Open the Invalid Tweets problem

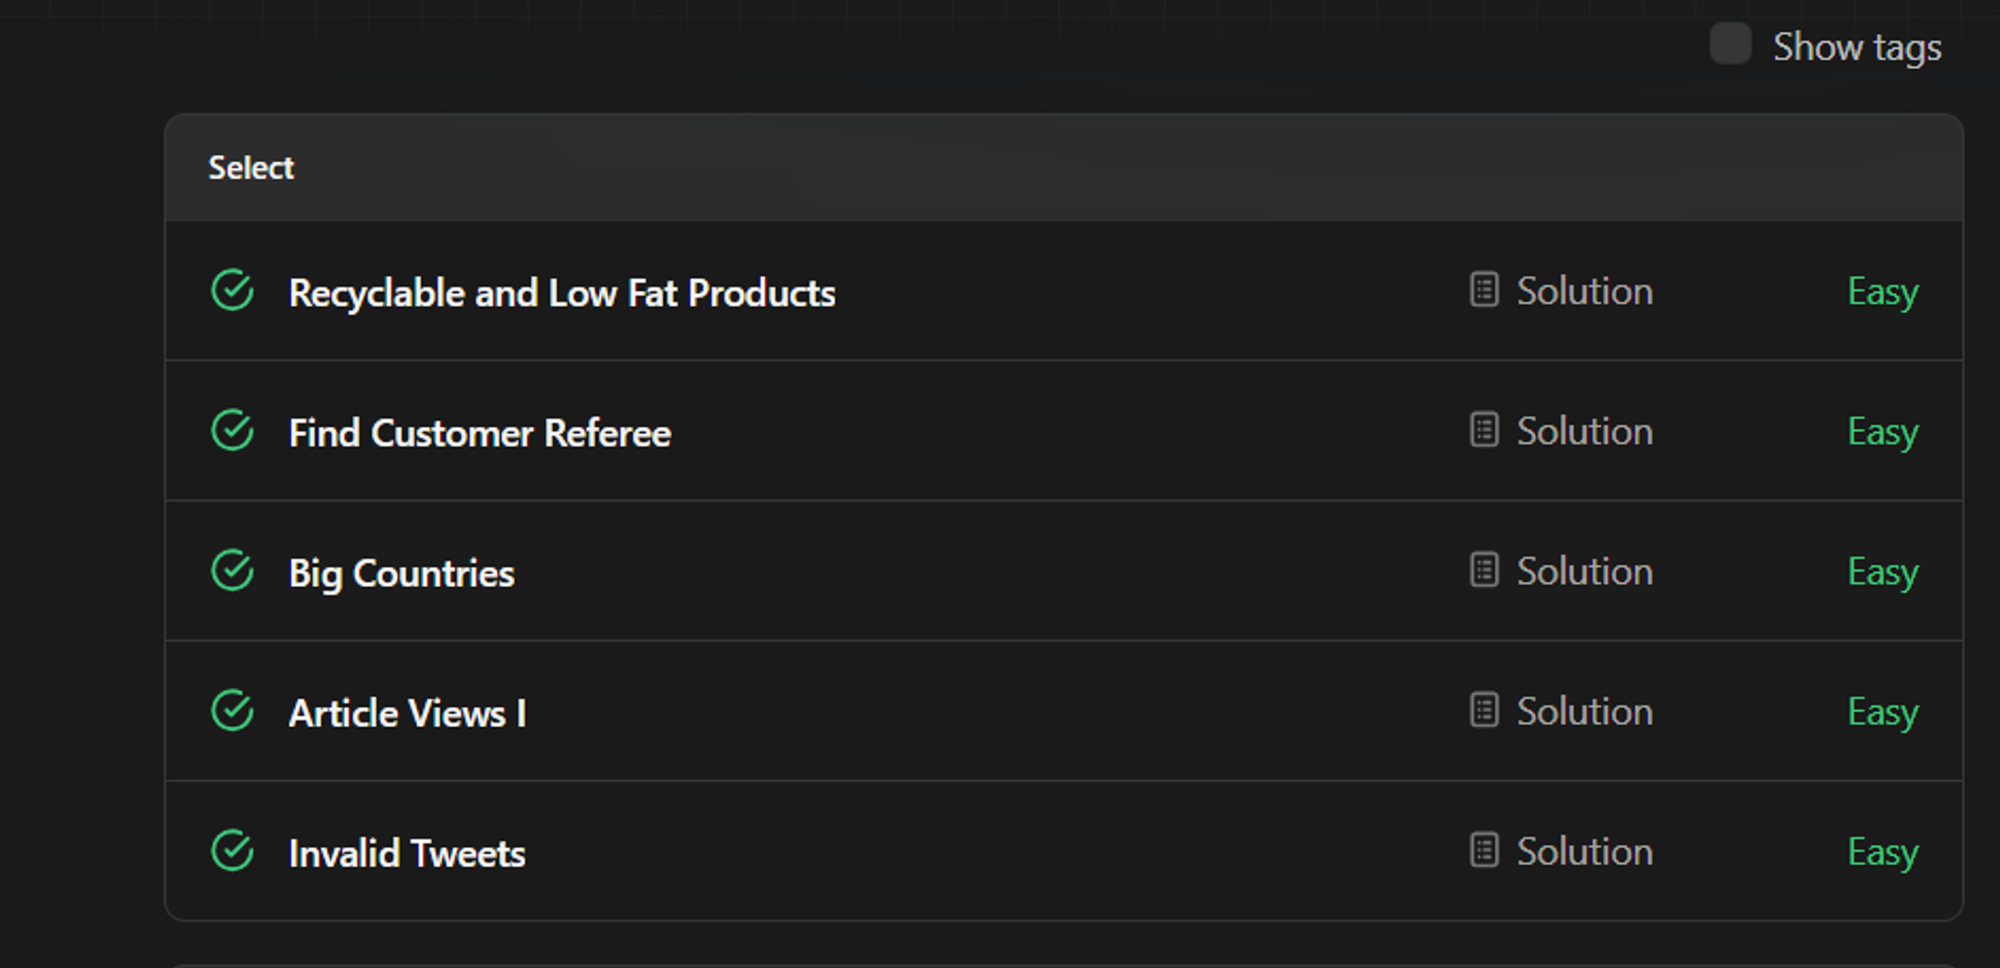pyautogui.click(x=406, y=853)
